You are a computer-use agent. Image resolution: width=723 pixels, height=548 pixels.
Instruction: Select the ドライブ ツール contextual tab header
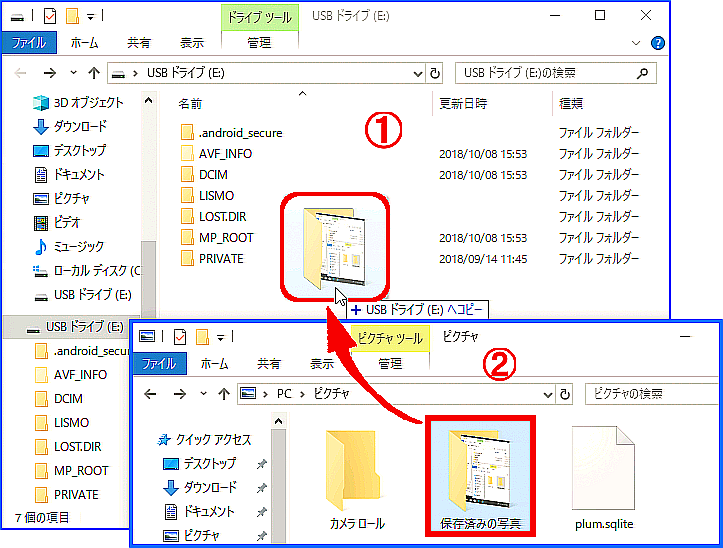pos(260,18)
